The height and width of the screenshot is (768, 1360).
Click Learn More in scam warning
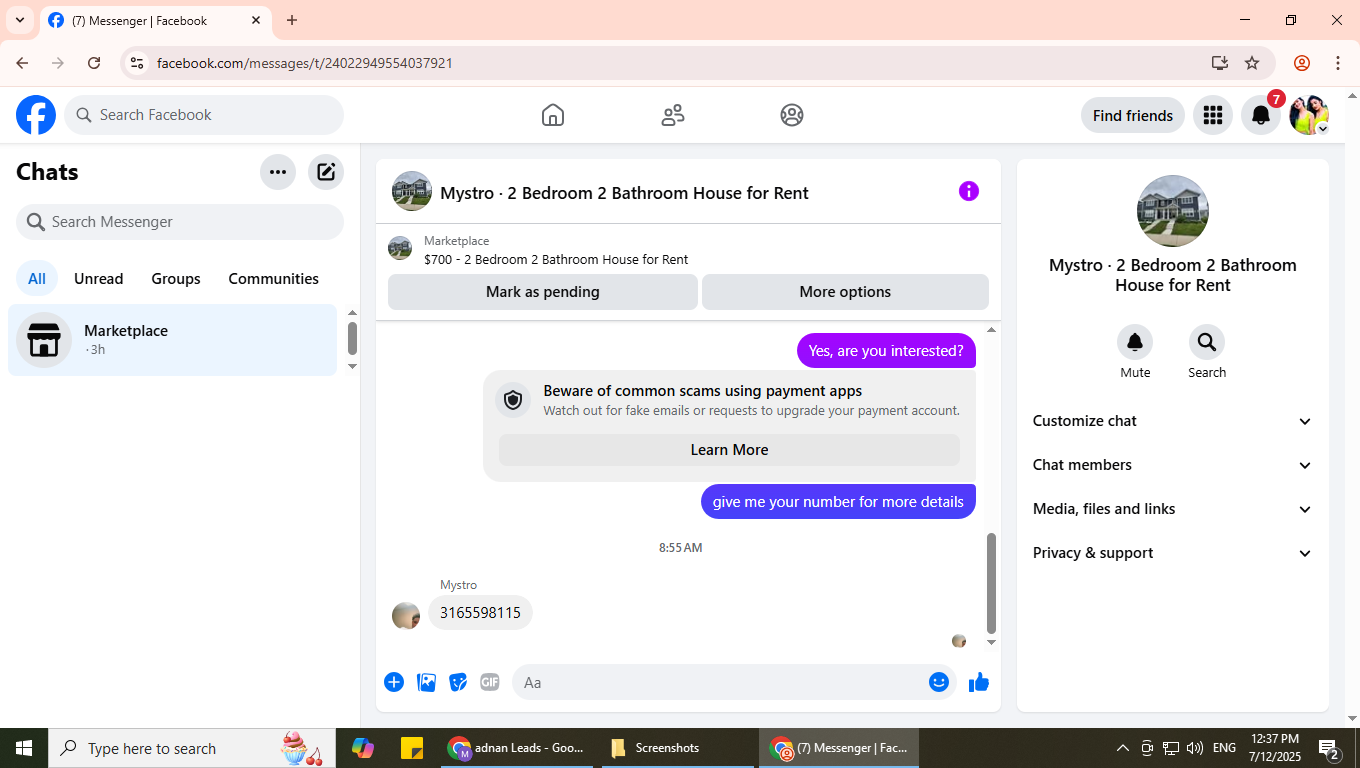729,450
